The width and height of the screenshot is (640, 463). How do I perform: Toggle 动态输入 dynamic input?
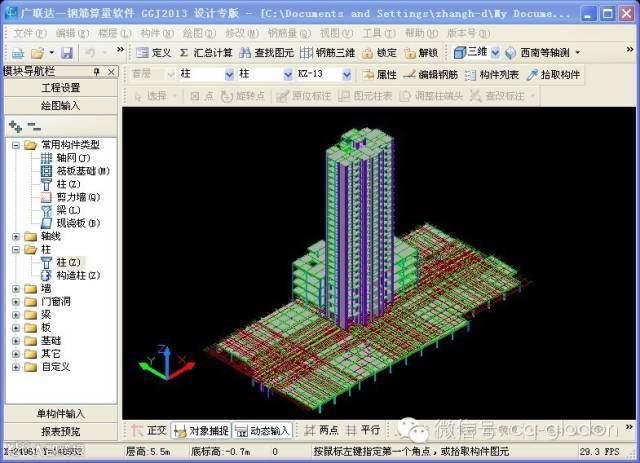pos(262,430)
